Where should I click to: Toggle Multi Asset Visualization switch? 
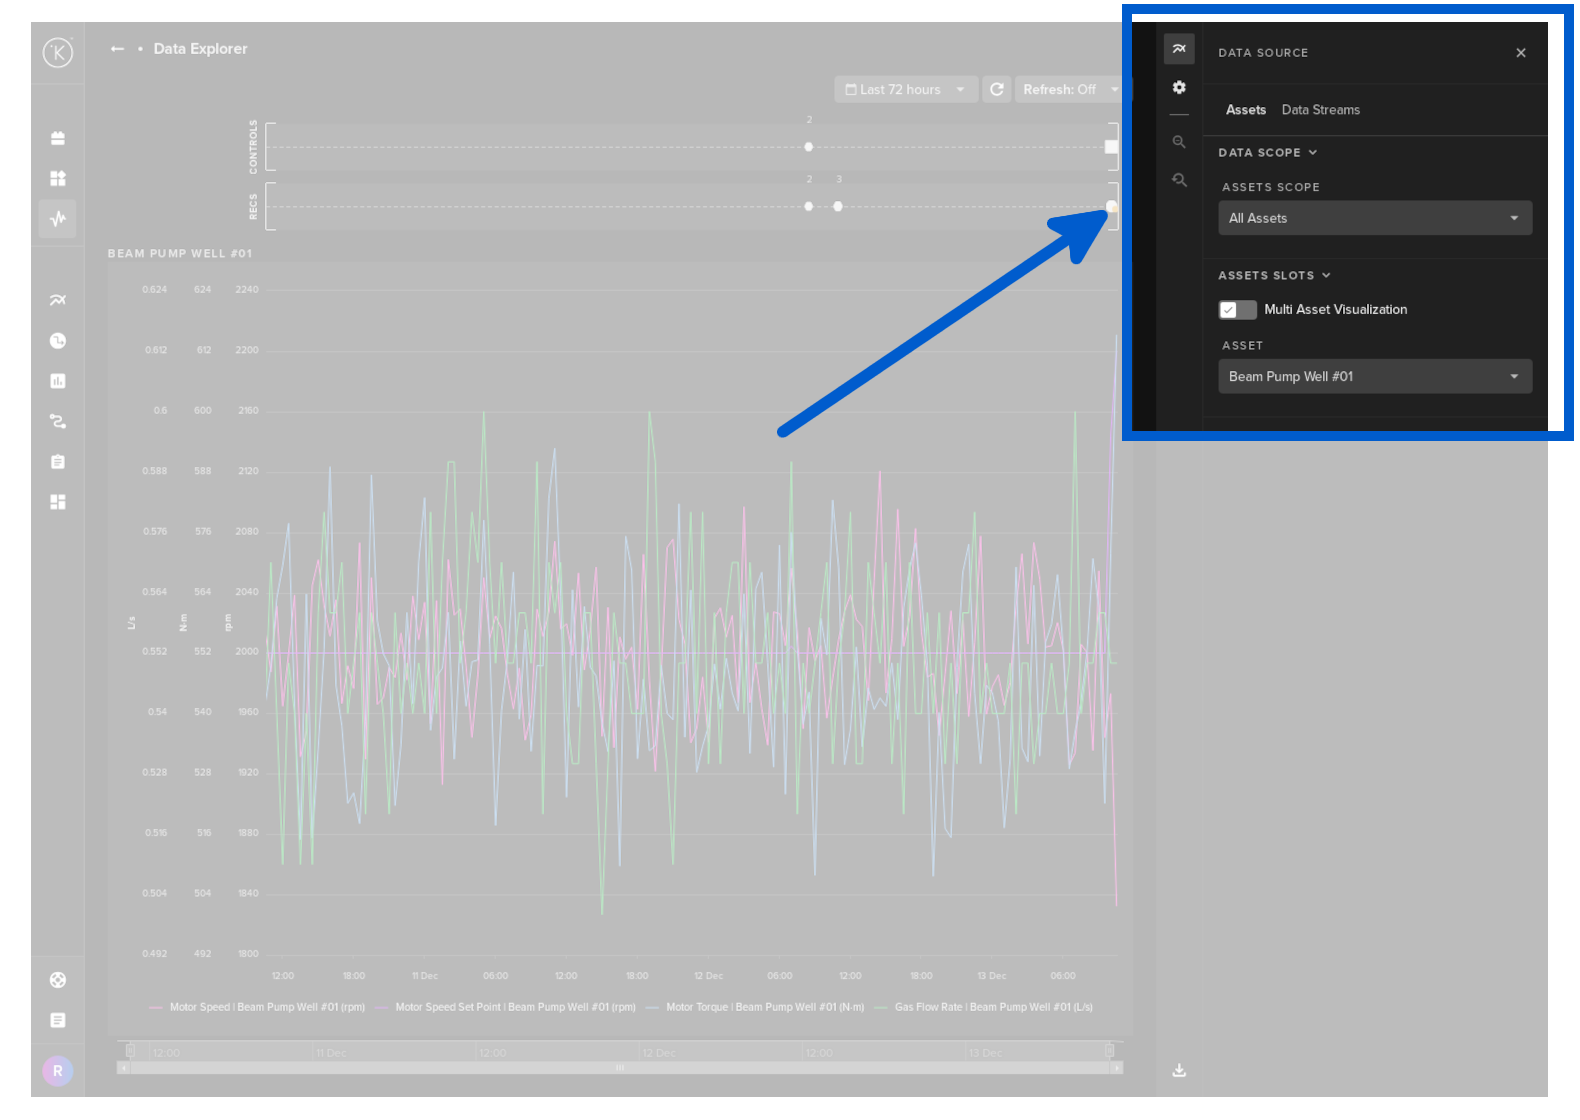pos(1237,310)
